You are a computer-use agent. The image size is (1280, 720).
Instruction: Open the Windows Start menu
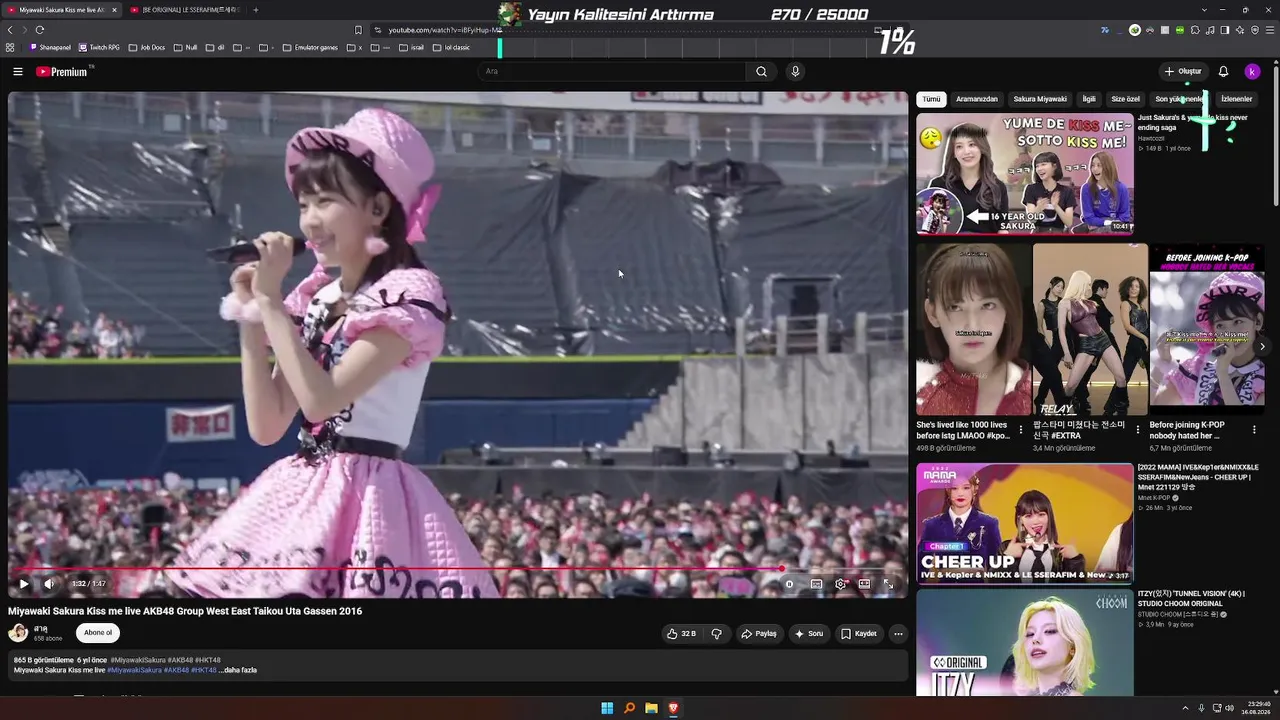tap(607, 708)
